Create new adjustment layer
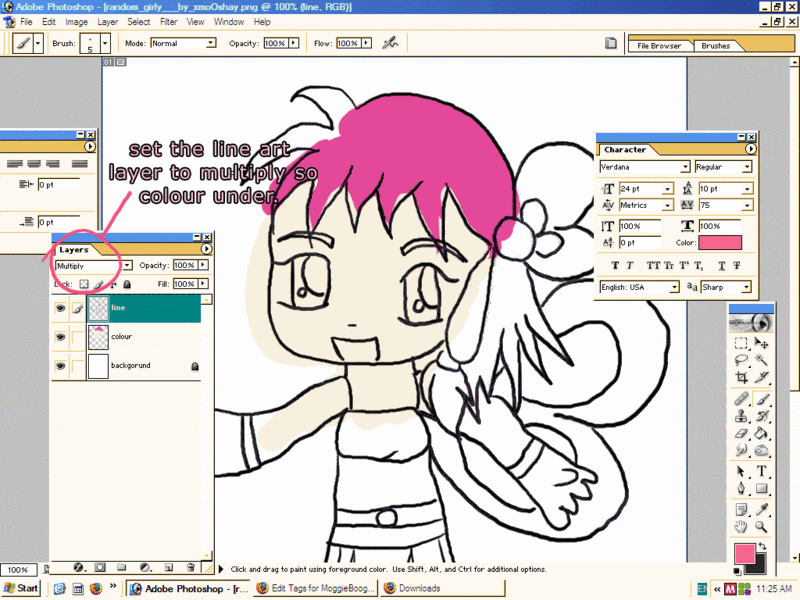Viewport: 800px width, 600px height. point(145,567)
